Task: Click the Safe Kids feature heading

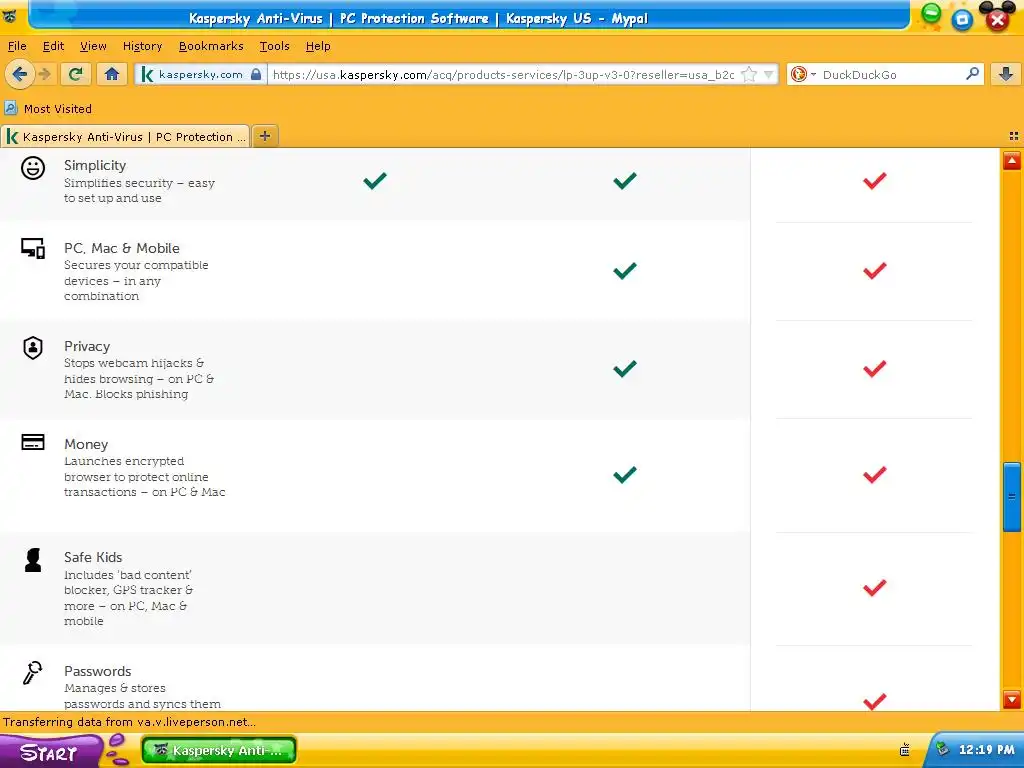Action: [93, 557]
